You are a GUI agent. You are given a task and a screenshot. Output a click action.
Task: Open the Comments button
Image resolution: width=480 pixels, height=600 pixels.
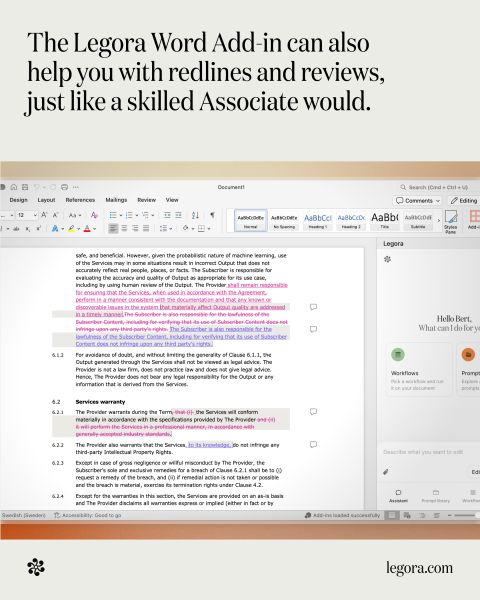pyautogui.click(x=417, y=201)
